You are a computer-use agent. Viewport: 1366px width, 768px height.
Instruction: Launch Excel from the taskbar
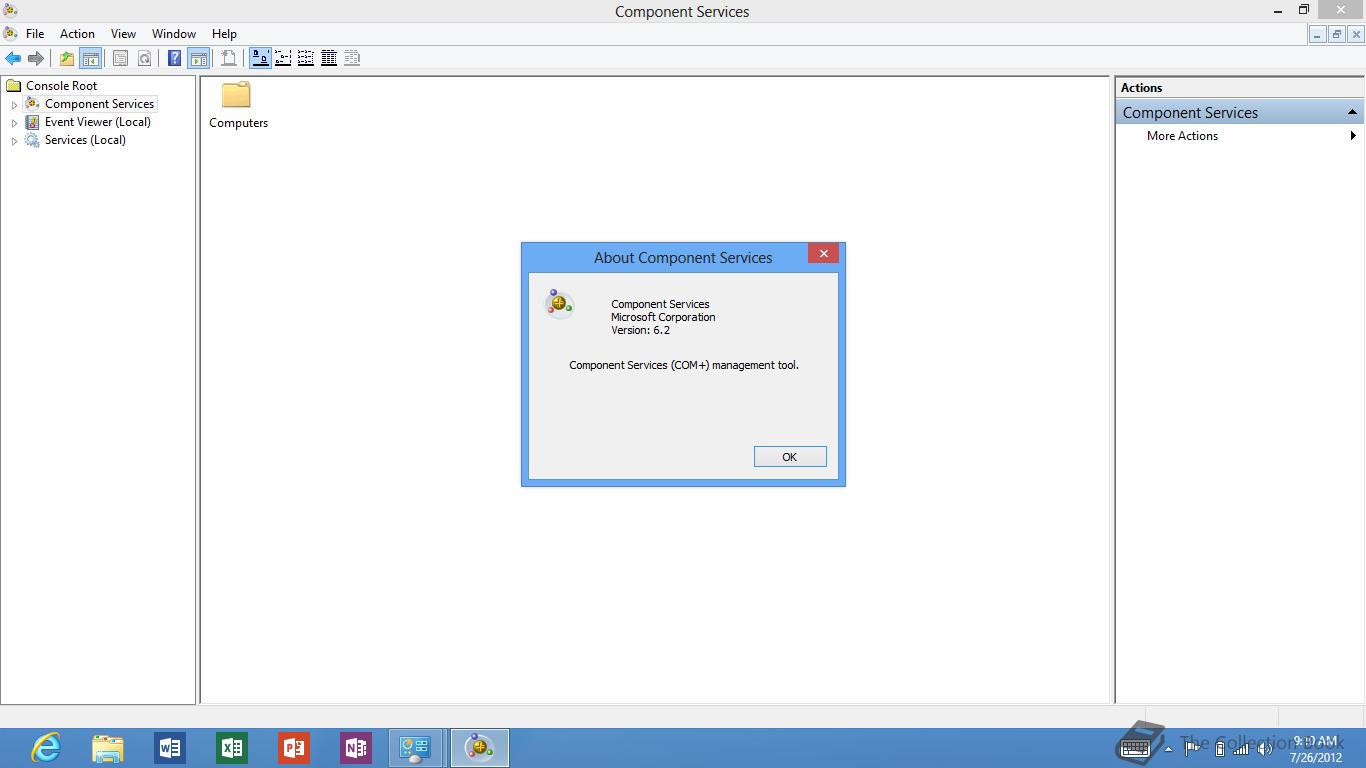(232, 748)
